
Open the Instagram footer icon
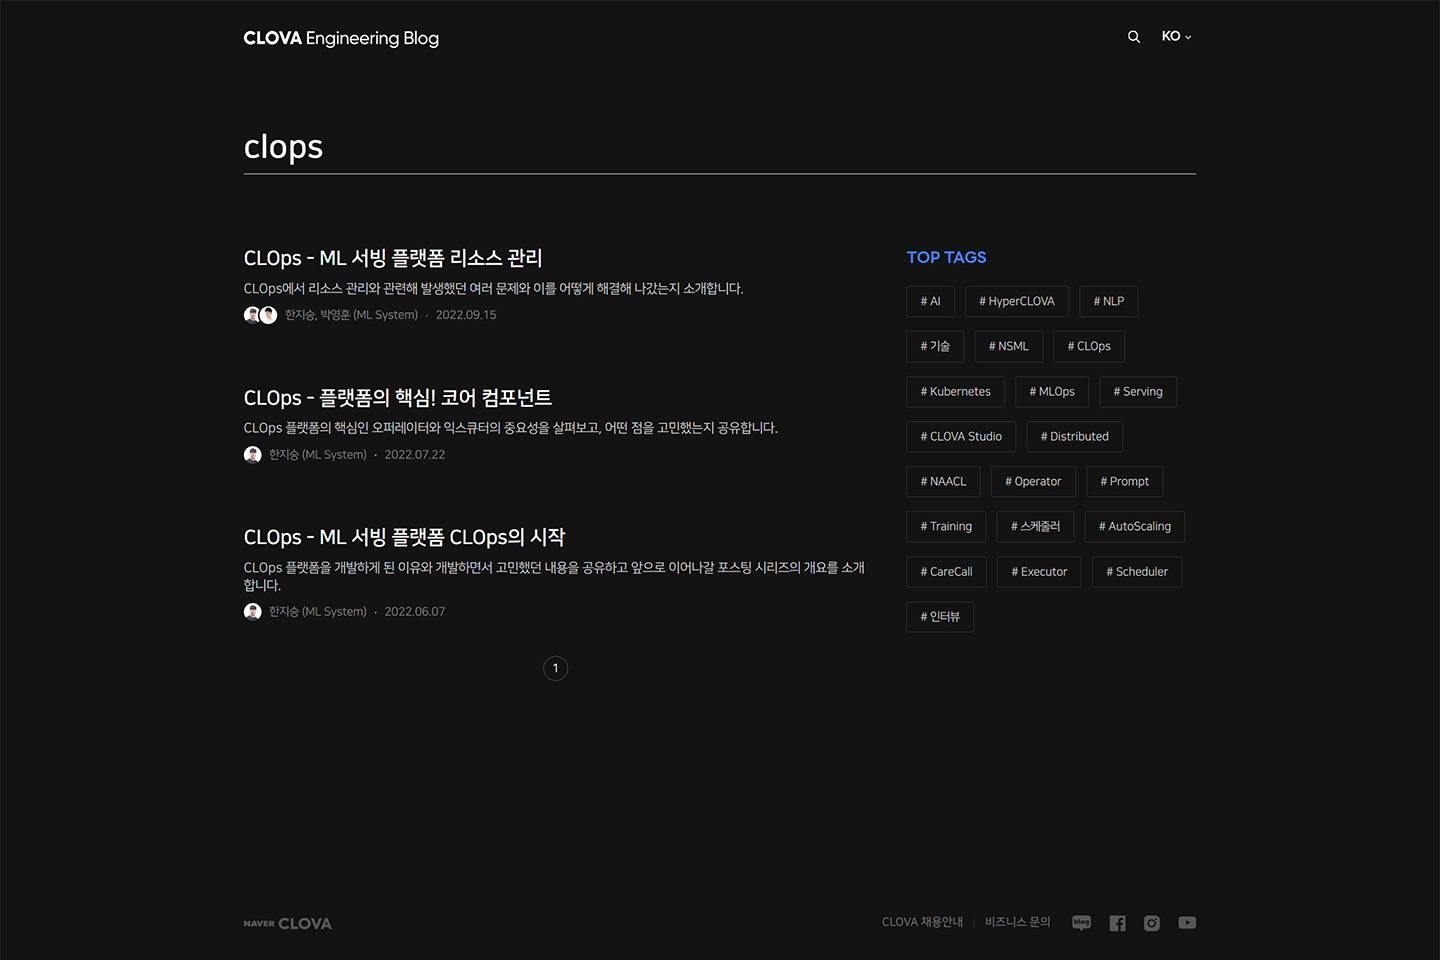1152,923
